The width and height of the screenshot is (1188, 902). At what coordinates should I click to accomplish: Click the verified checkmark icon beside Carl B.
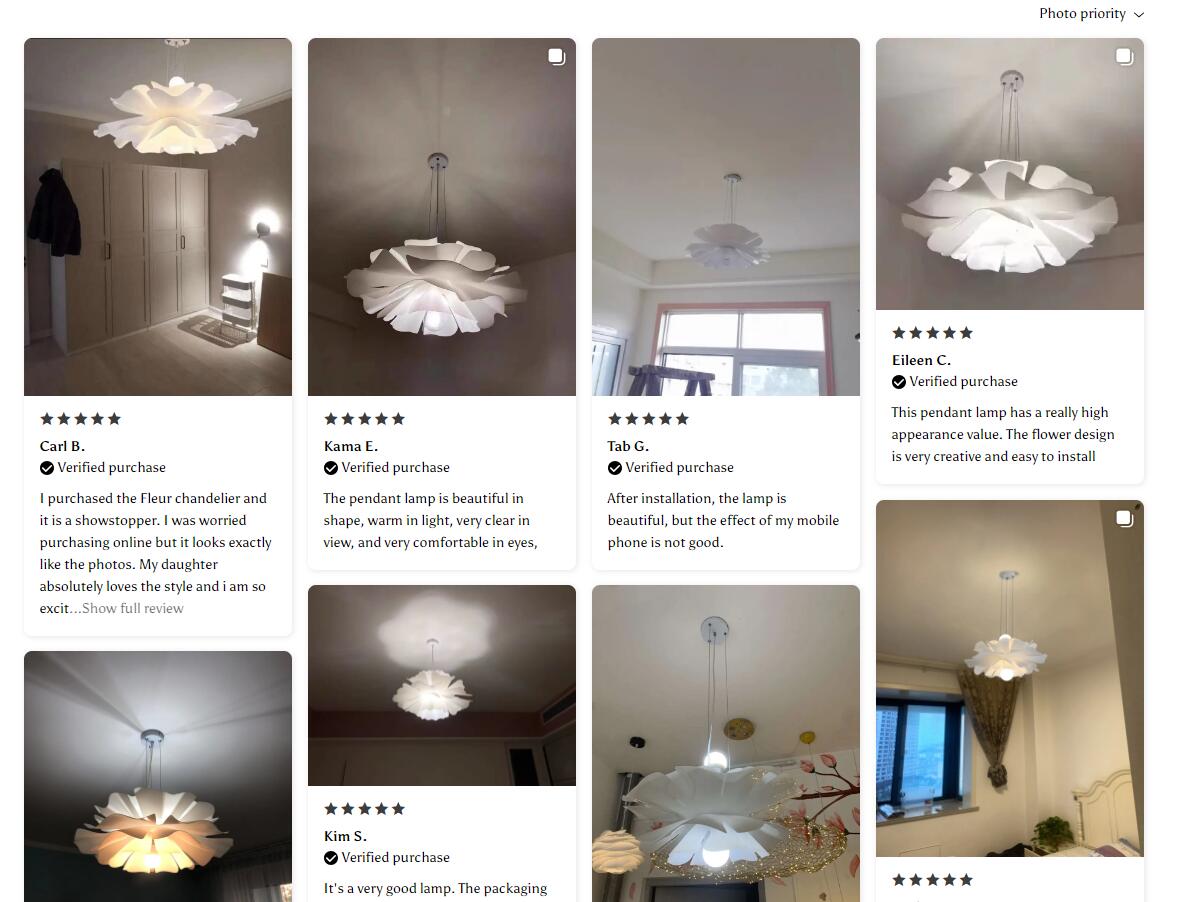pyautogui.click(x=47, y=468)
